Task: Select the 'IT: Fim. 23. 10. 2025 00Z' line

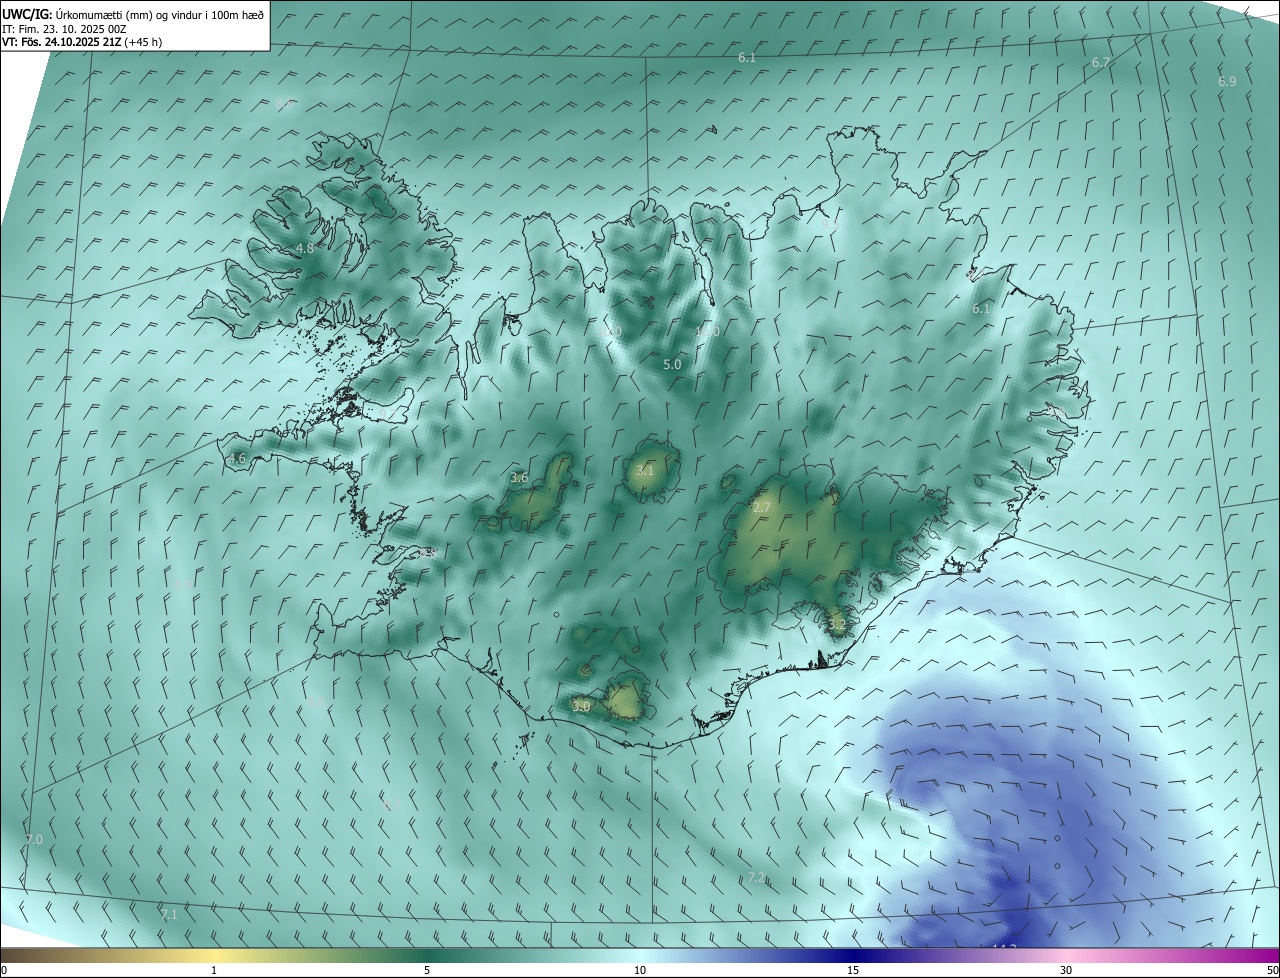Action: click(x=64, y=28)
